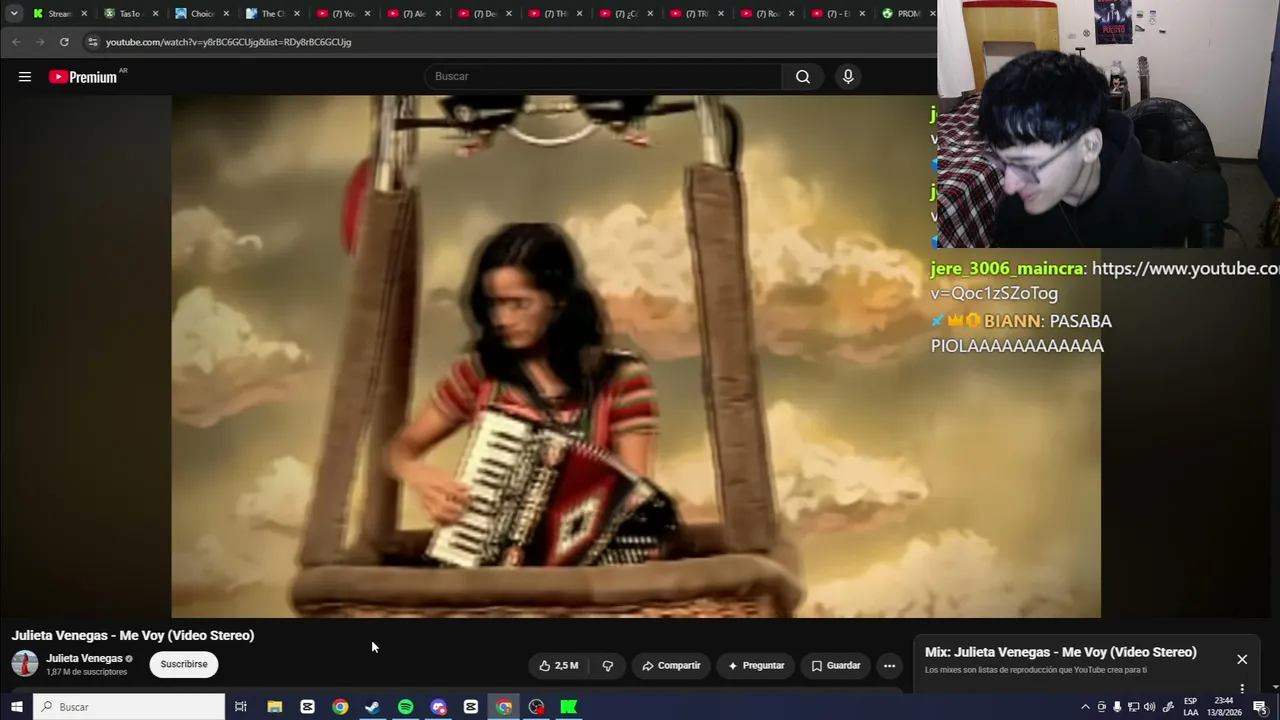Launch Steam from the taskbar
1280x720 pixels.
(372, 707)
